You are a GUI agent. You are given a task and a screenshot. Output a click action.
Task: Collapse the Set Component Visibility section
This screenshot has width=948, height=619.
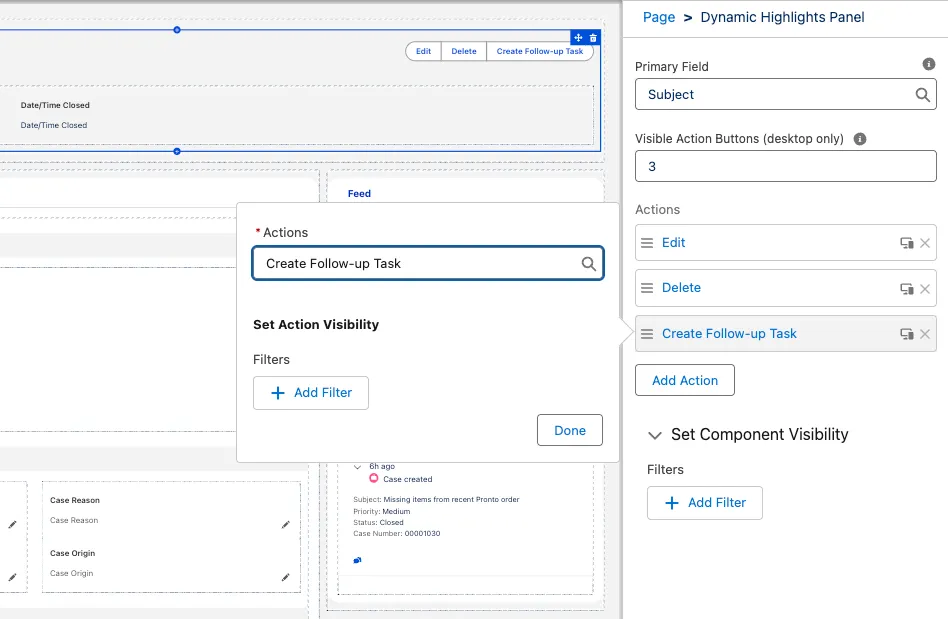pyautogui.click(x=655, y=435)
